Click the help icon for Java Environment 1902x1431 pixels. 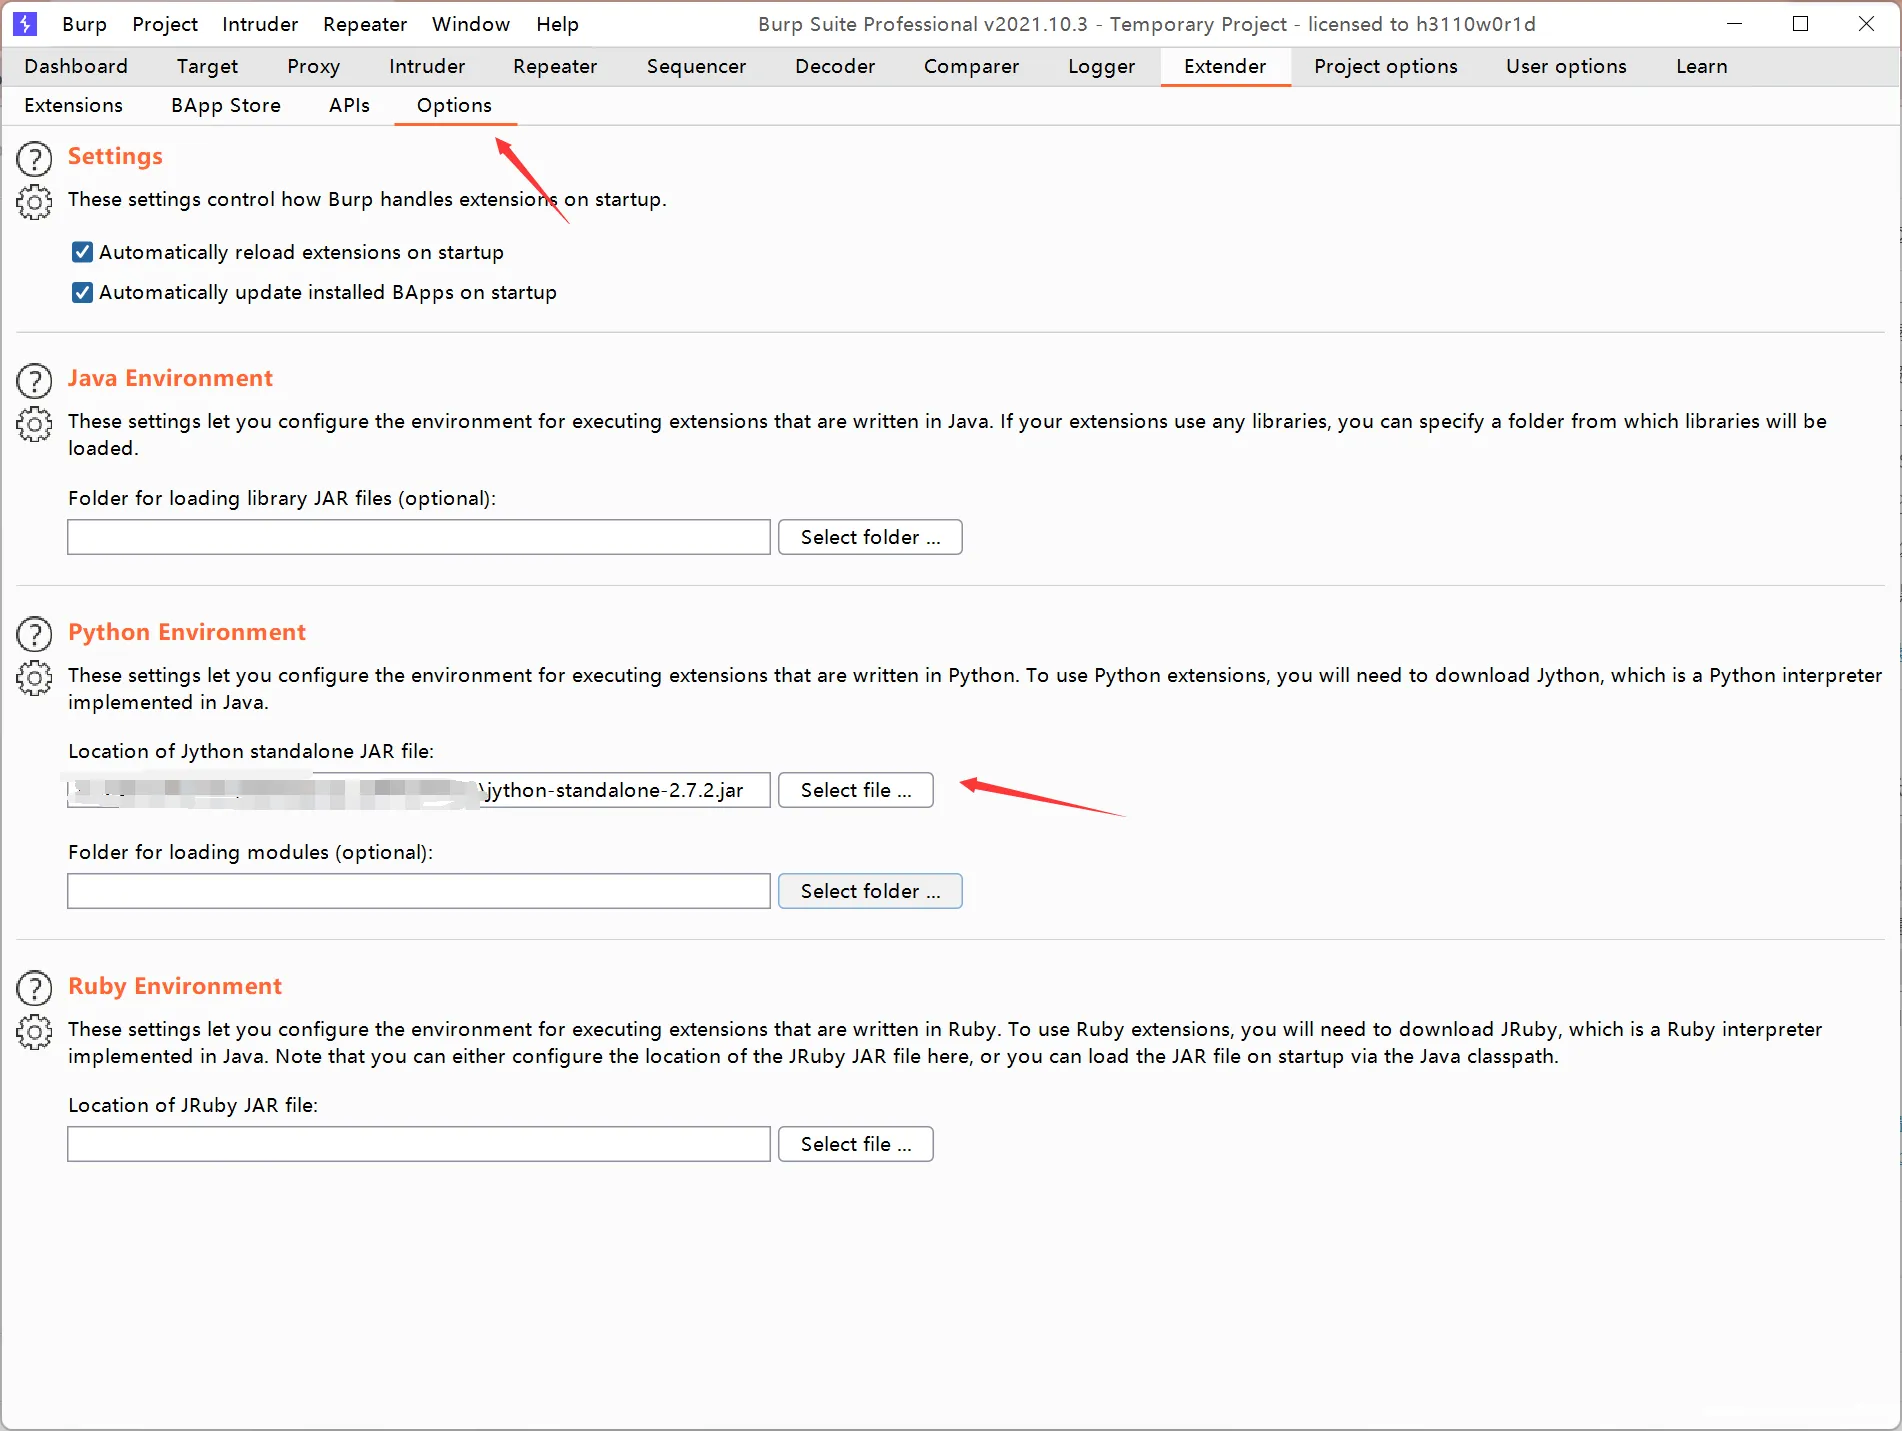tap(34, 381)
